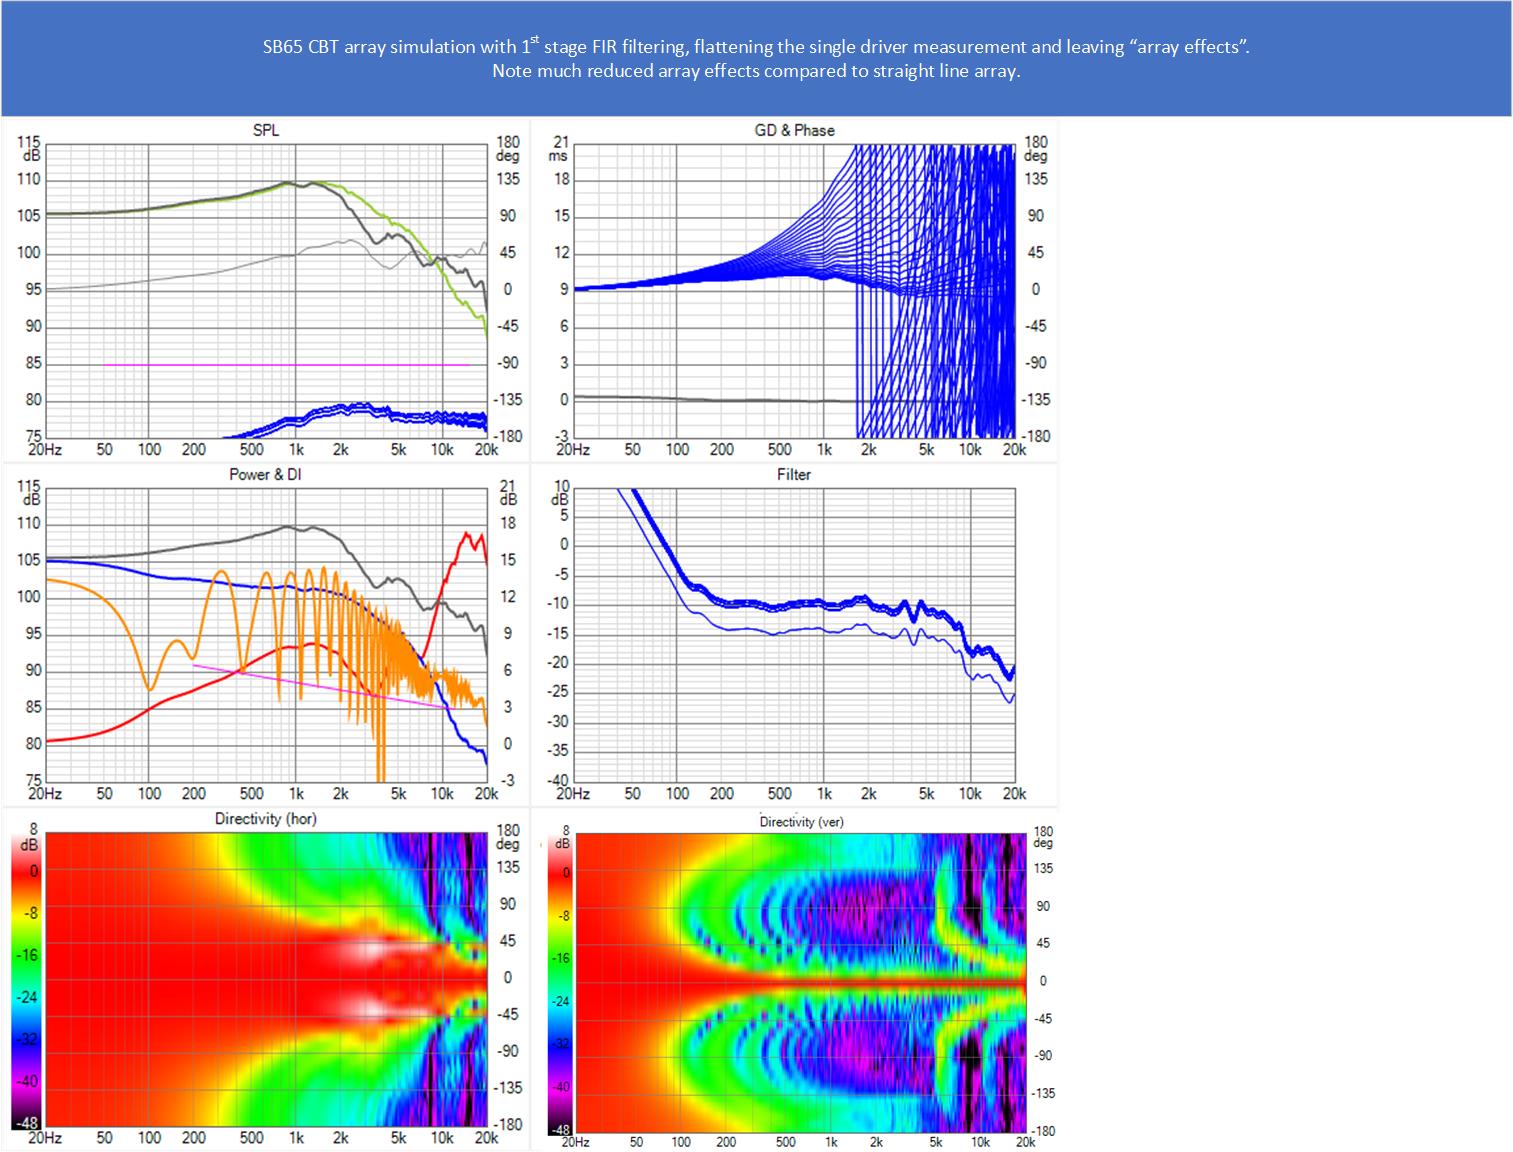The width and height of the screenshot is (1513, 1152).
Task: Click the vertical directivity heatmap
Action: (x=801, y=982)
